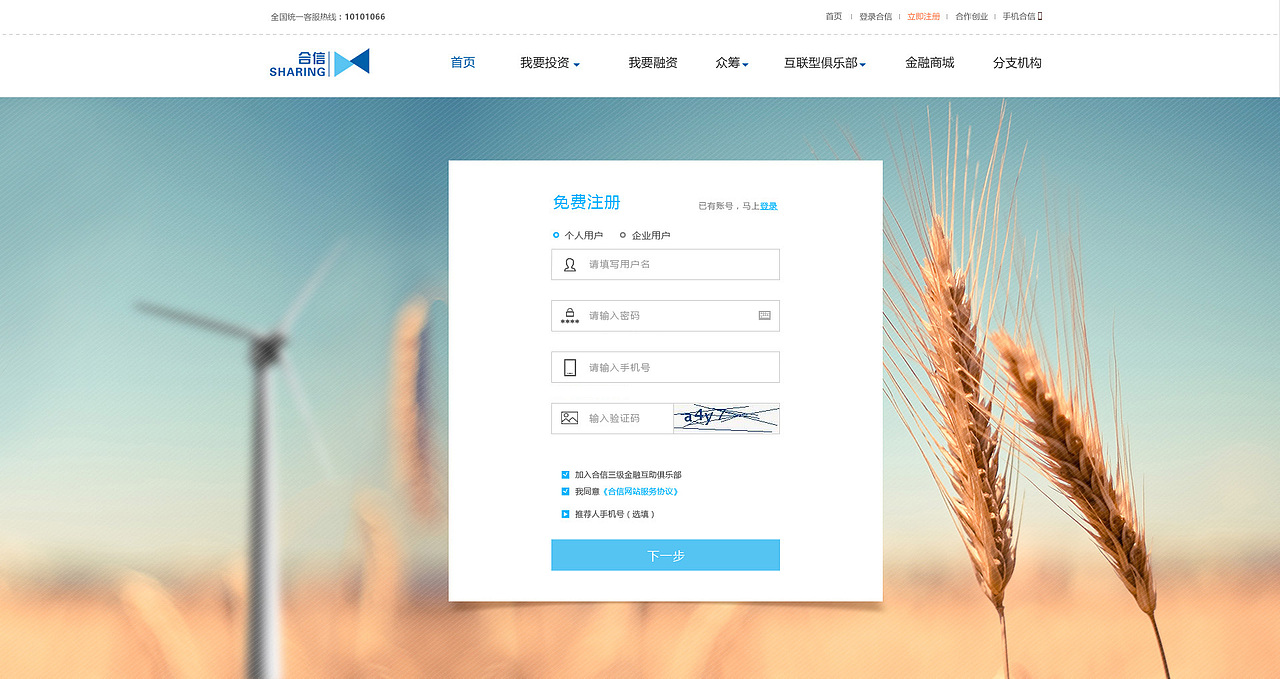Click the 合作创业 link in the top bar
The width and height of the screenshot is (1280, 679).
[971, 16]
